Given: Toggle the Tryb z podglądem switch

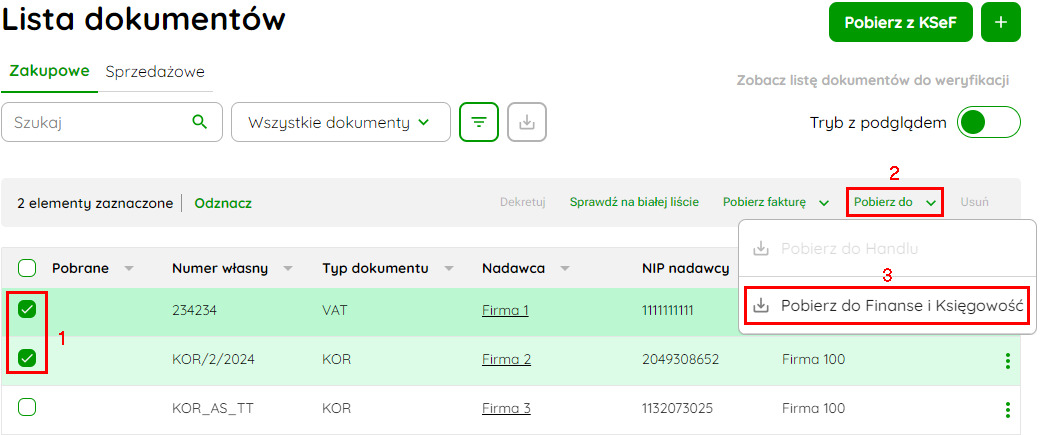Looking at the screenshot, I should click(x=988, y=123).
